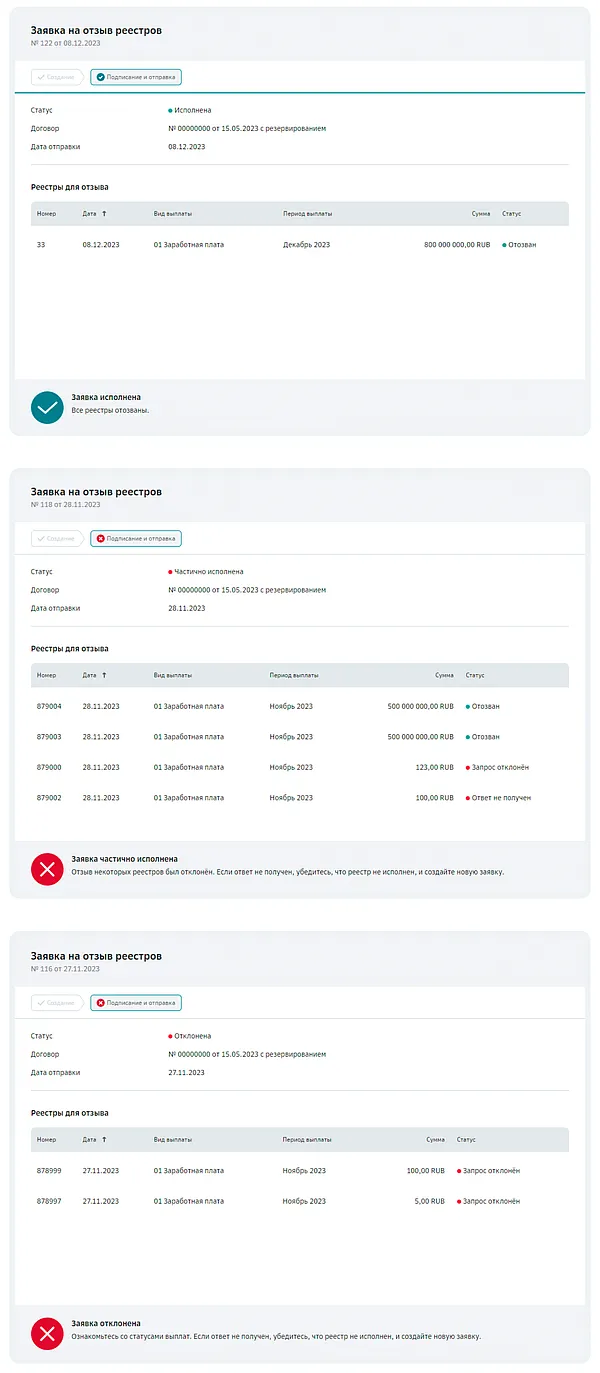Select registry number 33 row

(300, 244)
